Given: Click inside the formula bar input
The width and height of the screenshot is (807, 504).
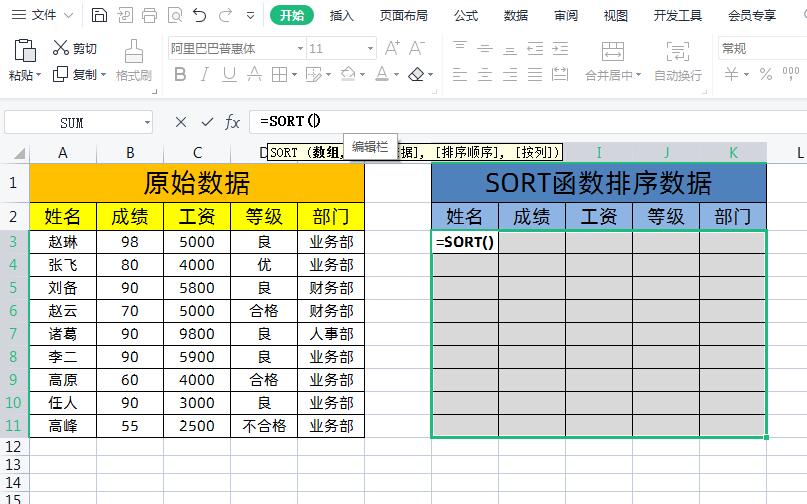Looking at the screenshot, I should point(528,121).
